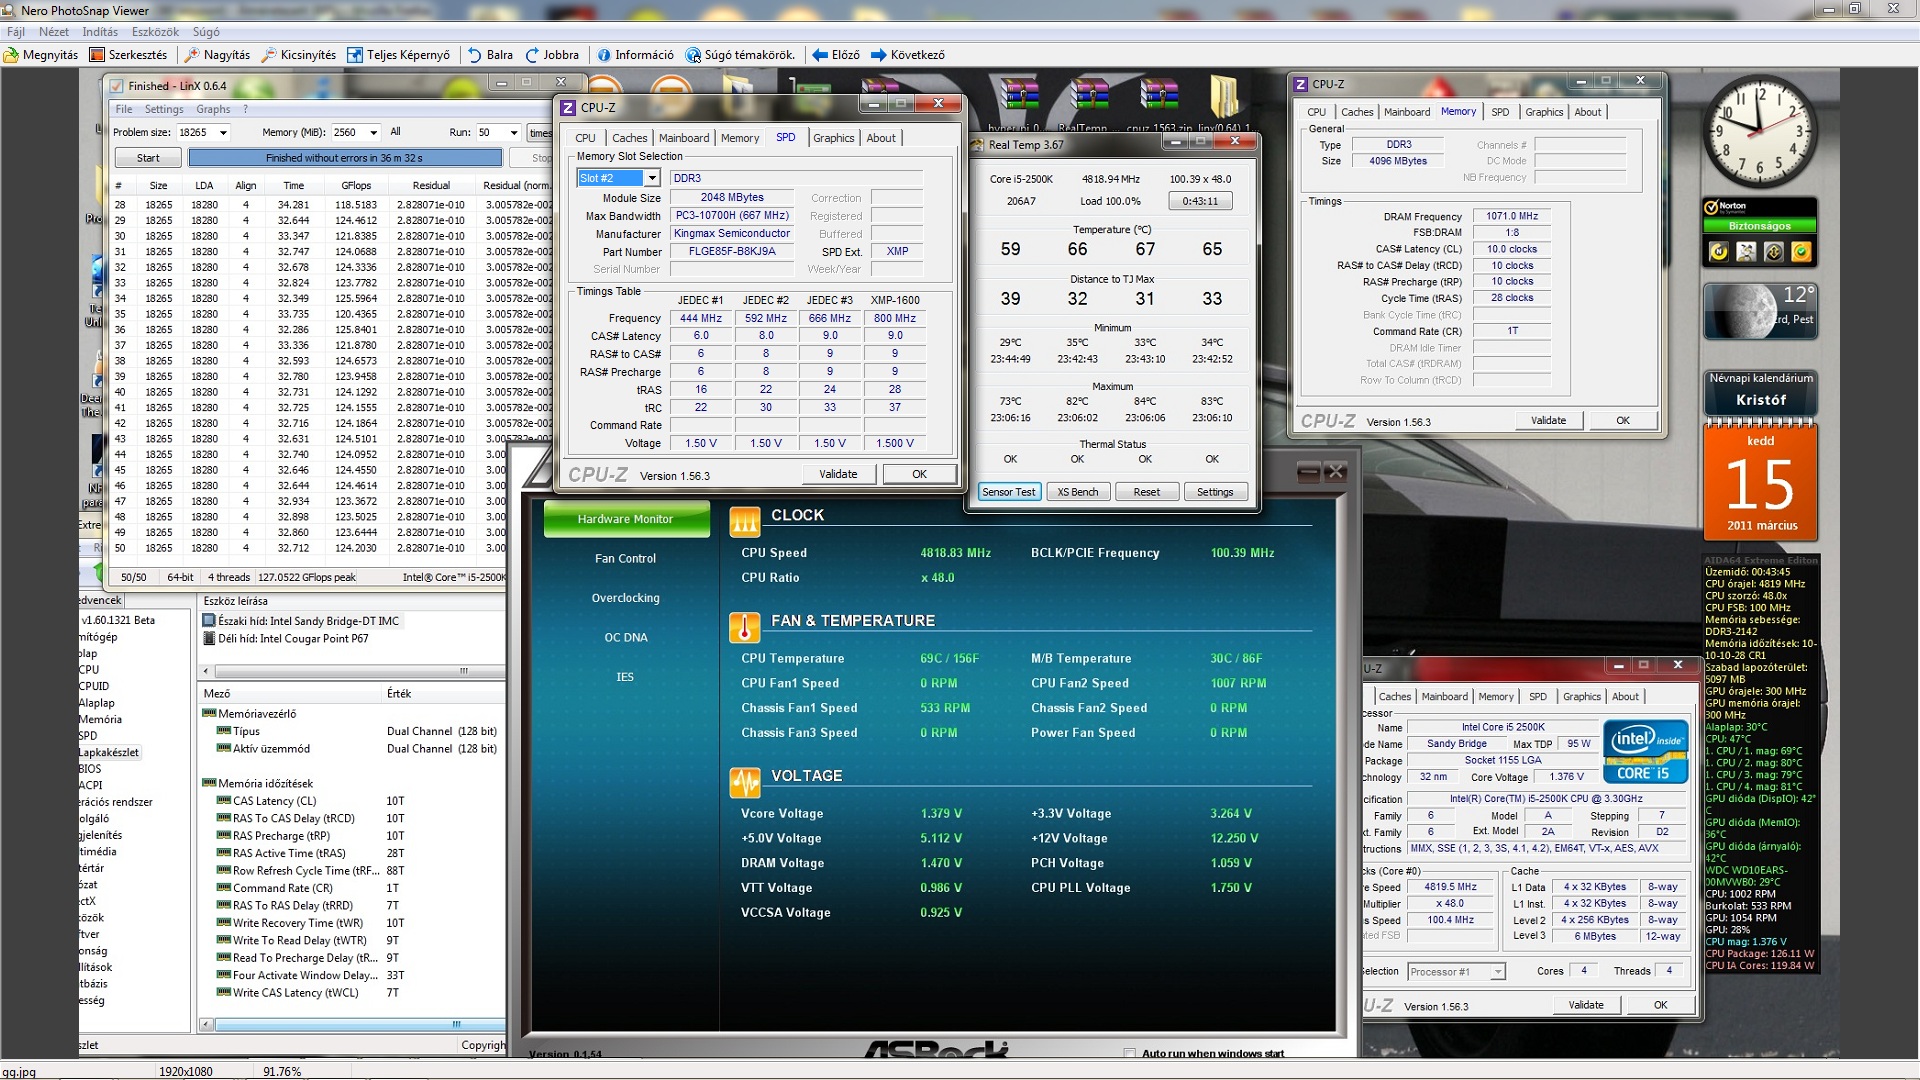The height and width of the screenshot is (1080, 1920).
Task: Switch to the CPU-Z Graphics tab
Action: click(833, 138)
